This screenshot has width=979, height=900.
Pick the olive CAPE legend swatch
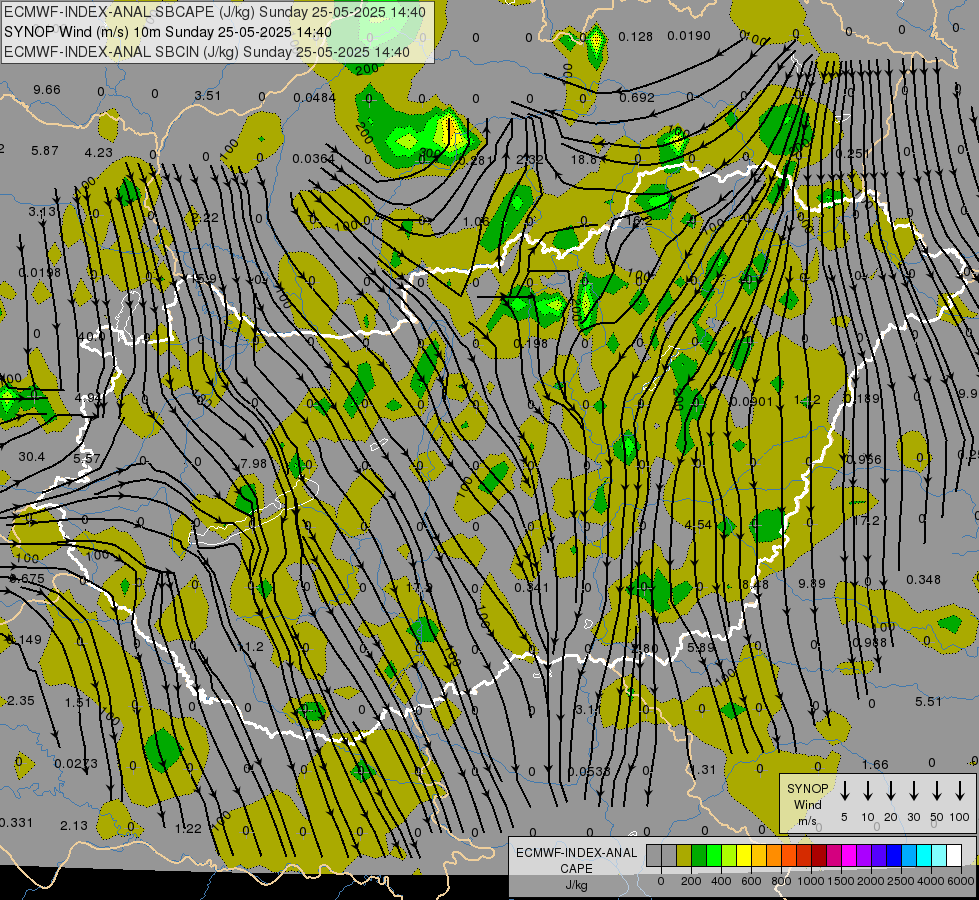click(684, 855)
